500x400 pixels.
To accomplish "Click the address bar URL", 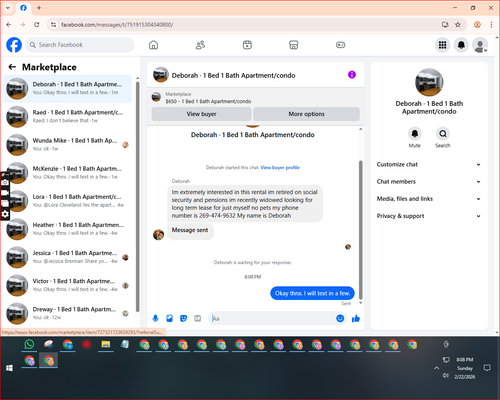I will pyautogui.click(x=117, y=25).
